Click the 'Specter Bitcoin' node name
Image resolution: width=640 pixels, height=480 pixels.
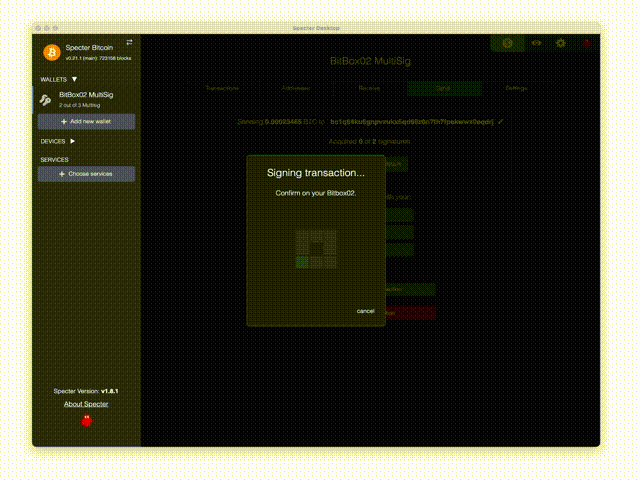point(89,48)
